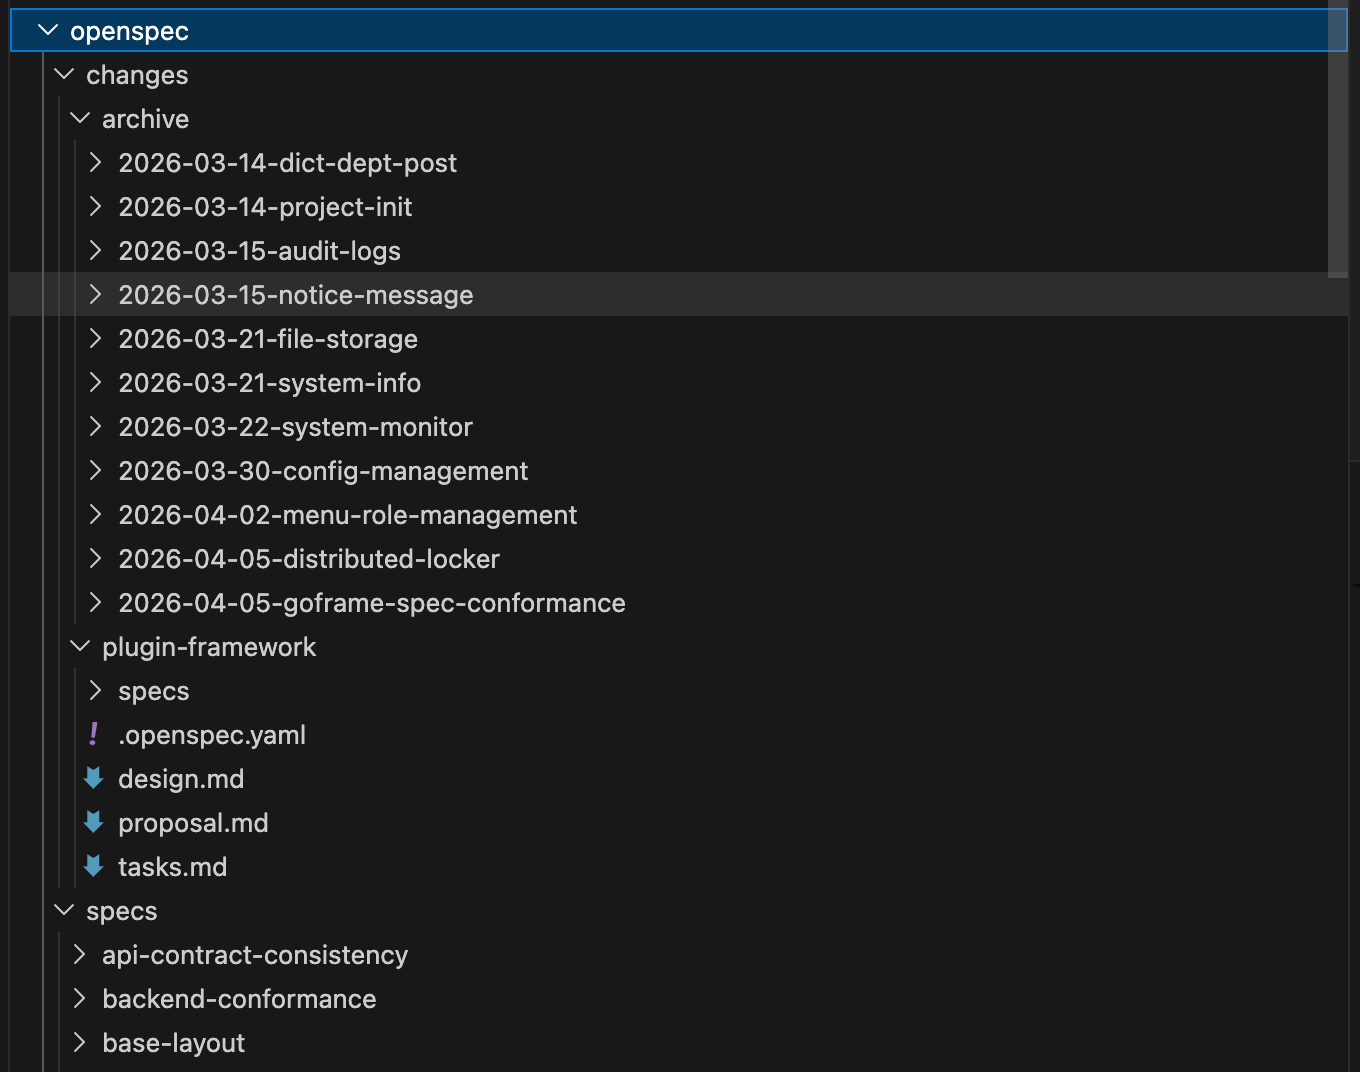Screen dimensions: 1360x1072
Task: Open tasks.md in the editor
Action: point(172,867)
